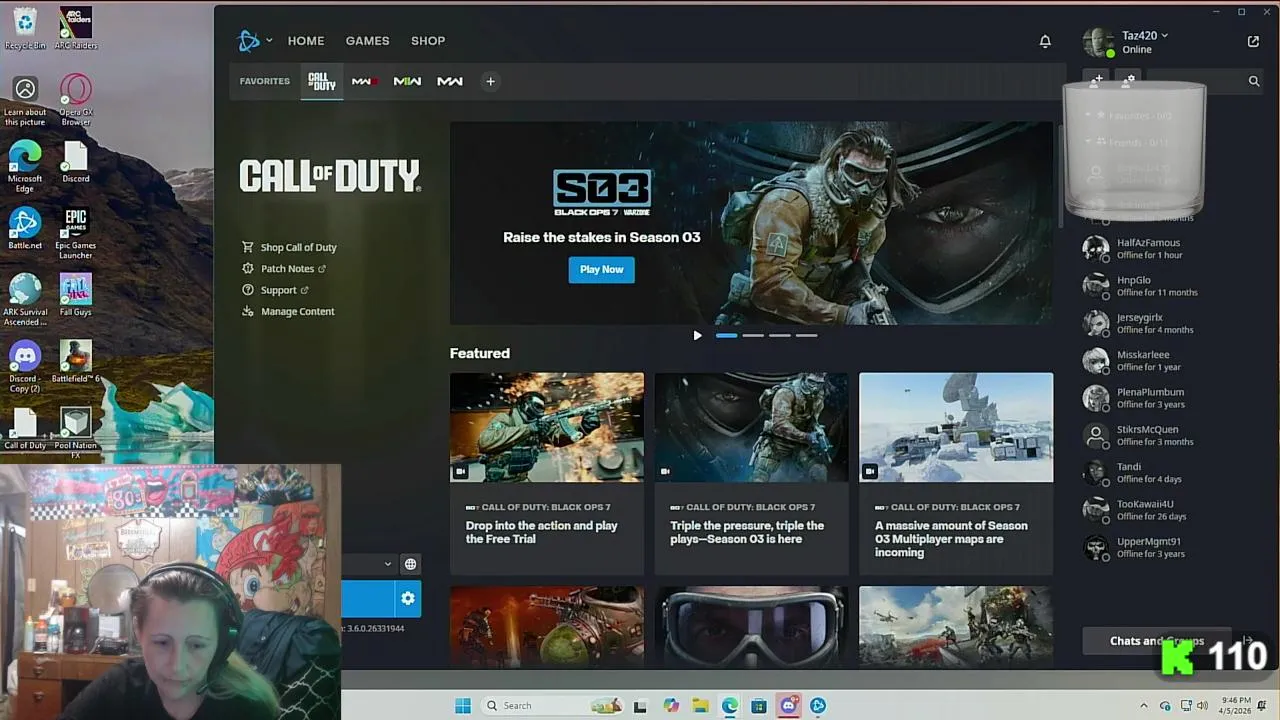Click the Add Friend icon
Viewport: 1280px width, 720px height.
[1097, 80]
